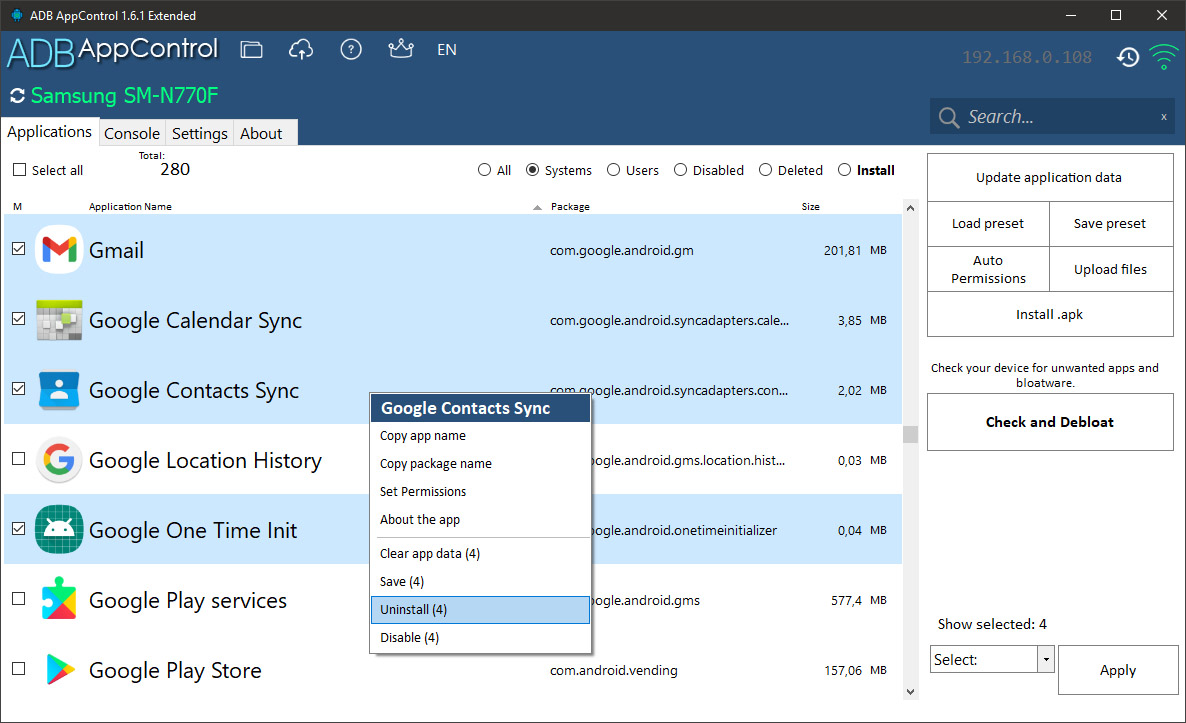Open the About tab

(262, 133)
